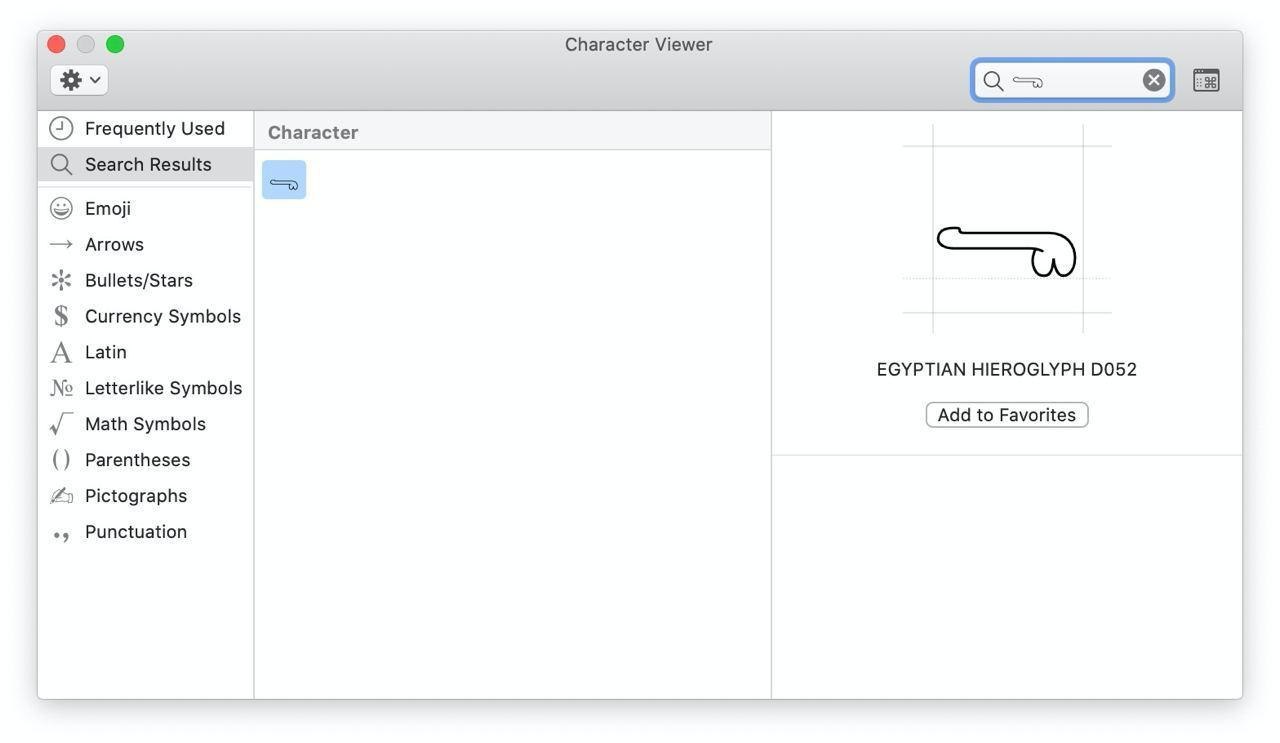Clear the search field with the X button
This screenshot has height=743, width=1280.
point(1154,81)
